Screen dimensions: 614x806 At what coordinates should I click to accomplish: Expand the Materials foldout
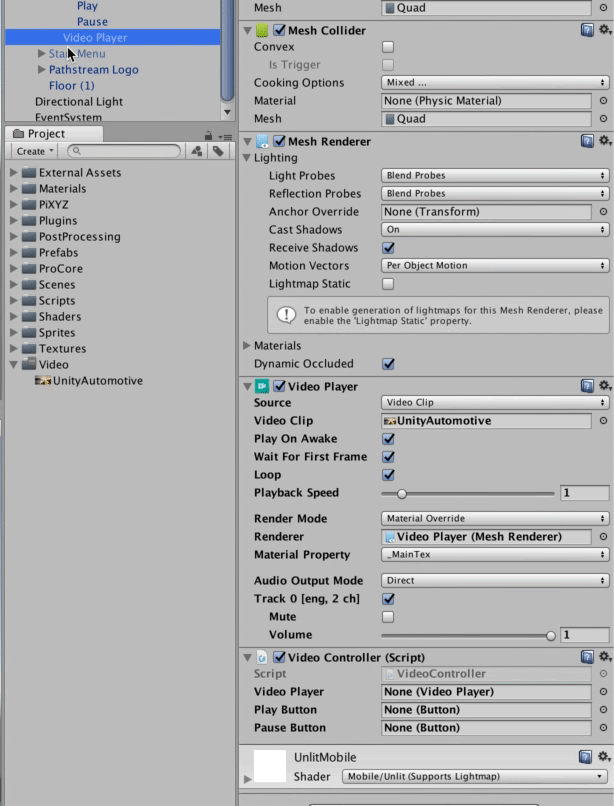click(x=248, y=346)
